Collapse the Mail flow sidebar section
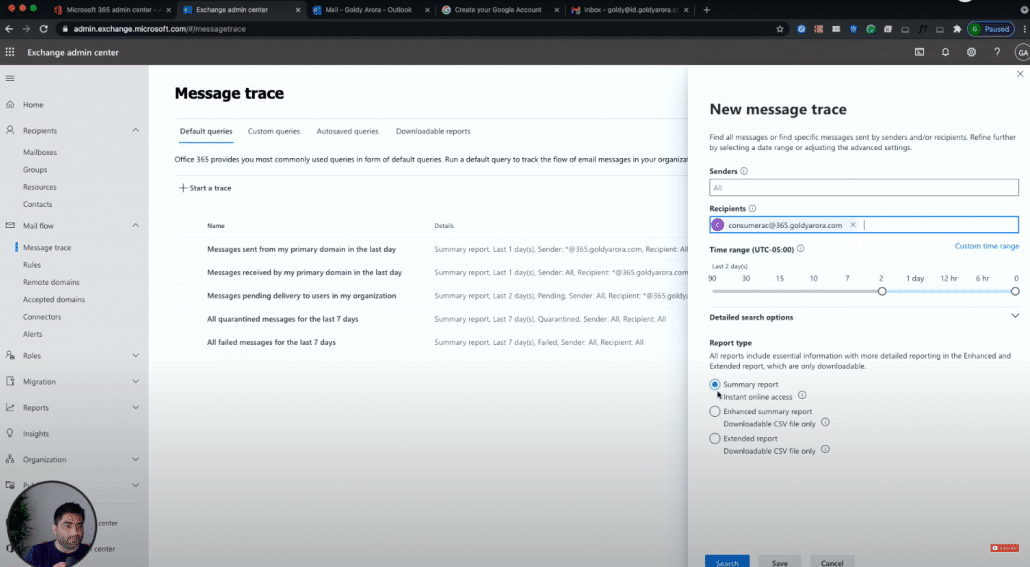The width and height of the screenshot is (1030, 567). click(x=135, y=225)
